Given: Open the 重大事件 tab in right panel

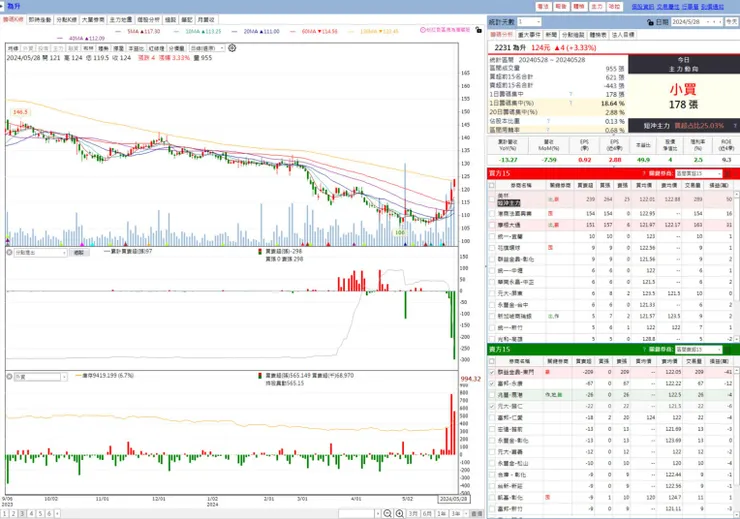Looking at the screenshot, I should tap(529, 35).
